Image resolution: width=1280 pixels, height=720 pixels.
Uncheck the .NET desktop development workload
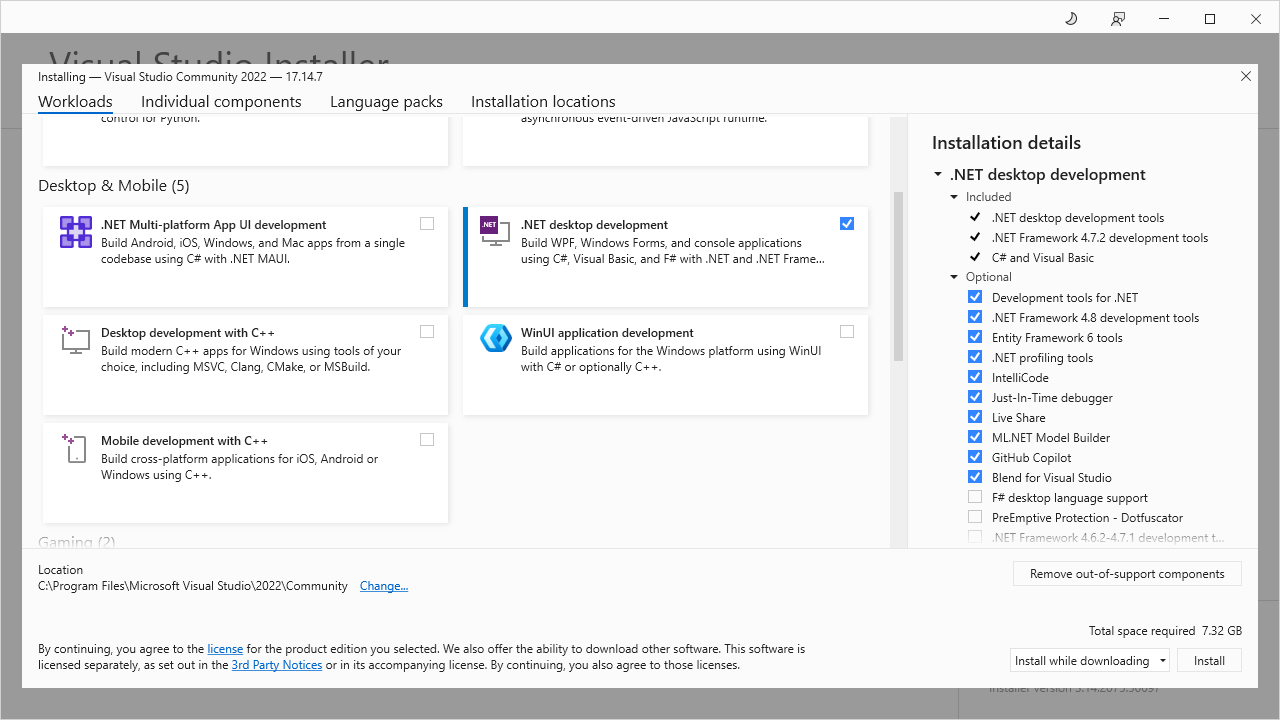[x=847, y=224]
